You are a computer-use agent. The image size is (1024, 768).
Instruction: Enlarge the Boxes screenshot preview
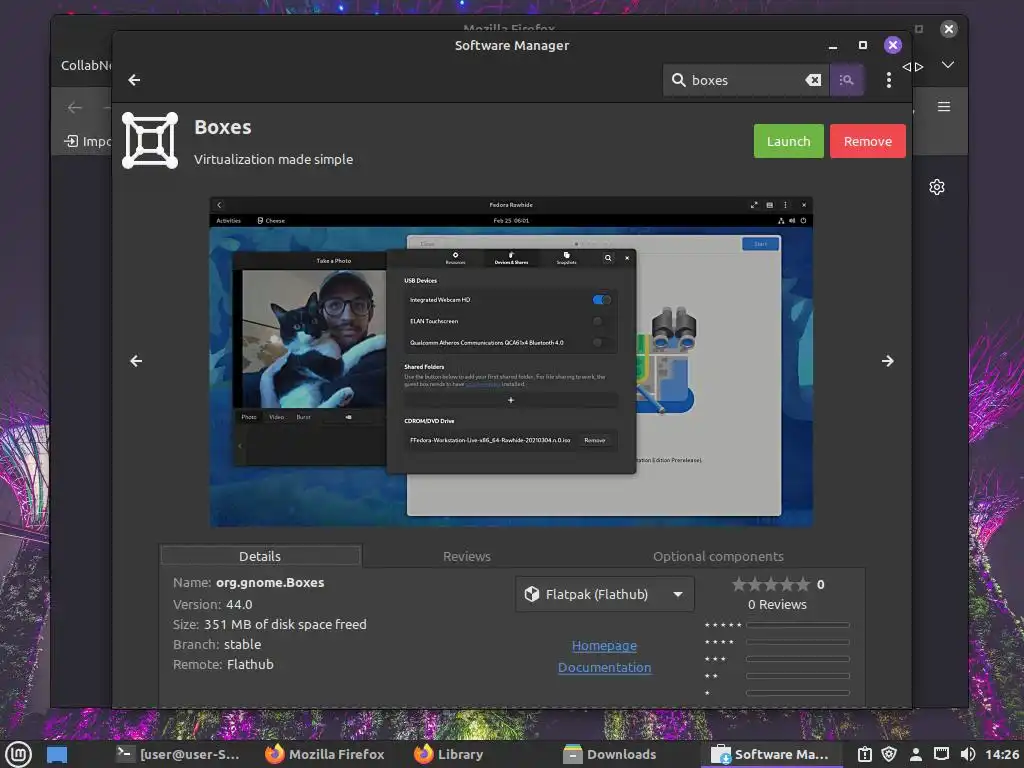(511, 362)
